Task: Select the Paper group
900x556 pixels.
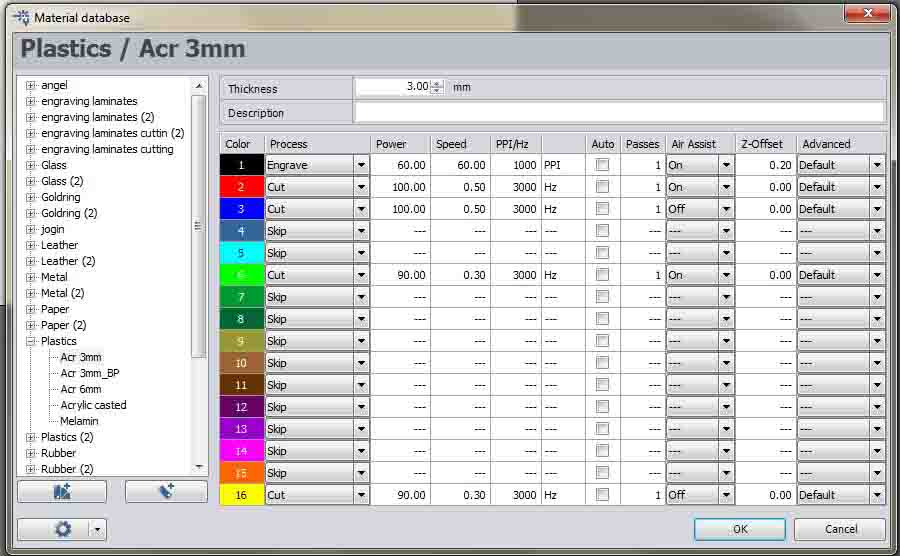Action: tap(55, 309)
